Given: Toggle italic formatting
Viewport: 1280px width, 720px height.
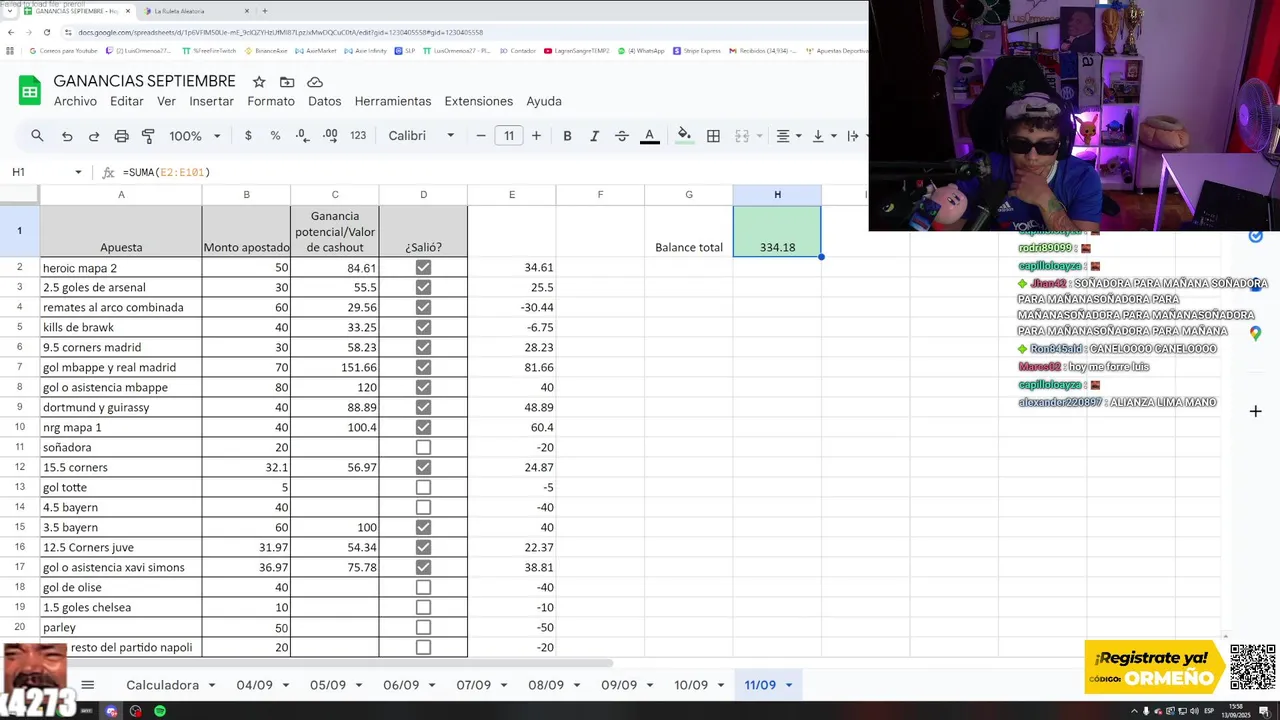Looking at the screenshot, I should [594, 136].
